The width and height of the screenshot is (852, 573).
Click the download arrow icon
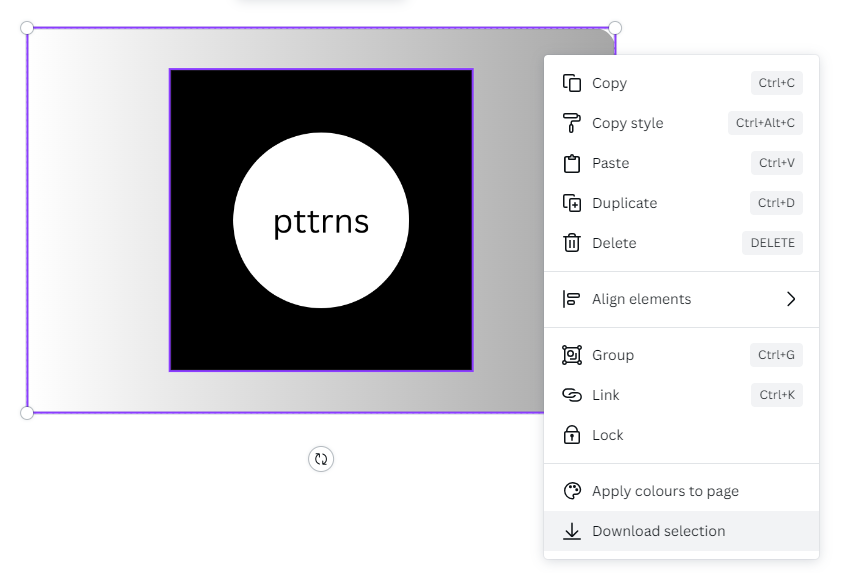572,531
